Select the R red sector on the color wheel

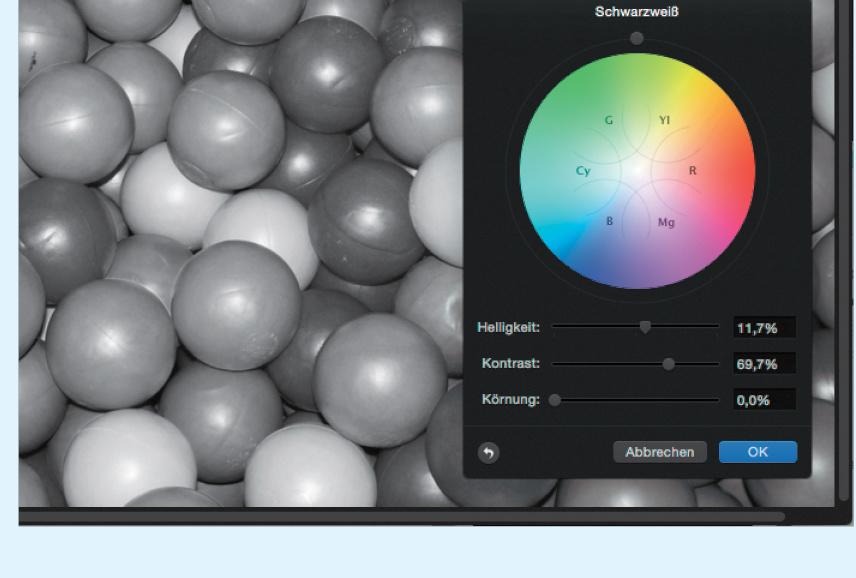pos(693,170)
